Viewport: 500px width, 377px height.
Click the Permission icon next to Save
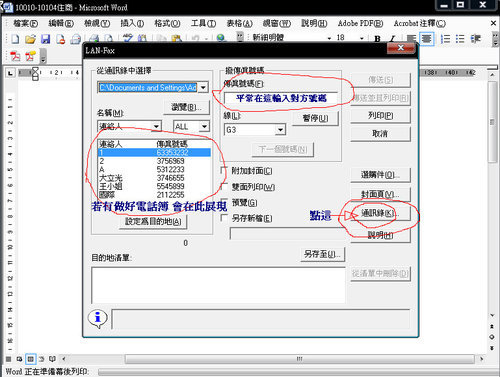coord(61,39)
